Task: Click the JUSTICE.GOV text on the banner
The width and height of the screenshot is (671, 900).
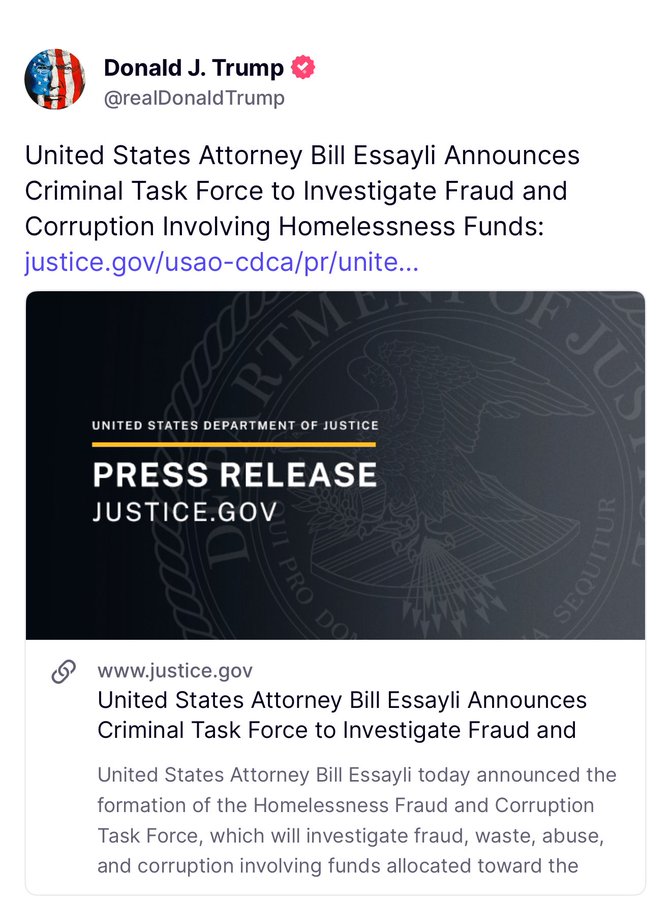Action: 185,512
